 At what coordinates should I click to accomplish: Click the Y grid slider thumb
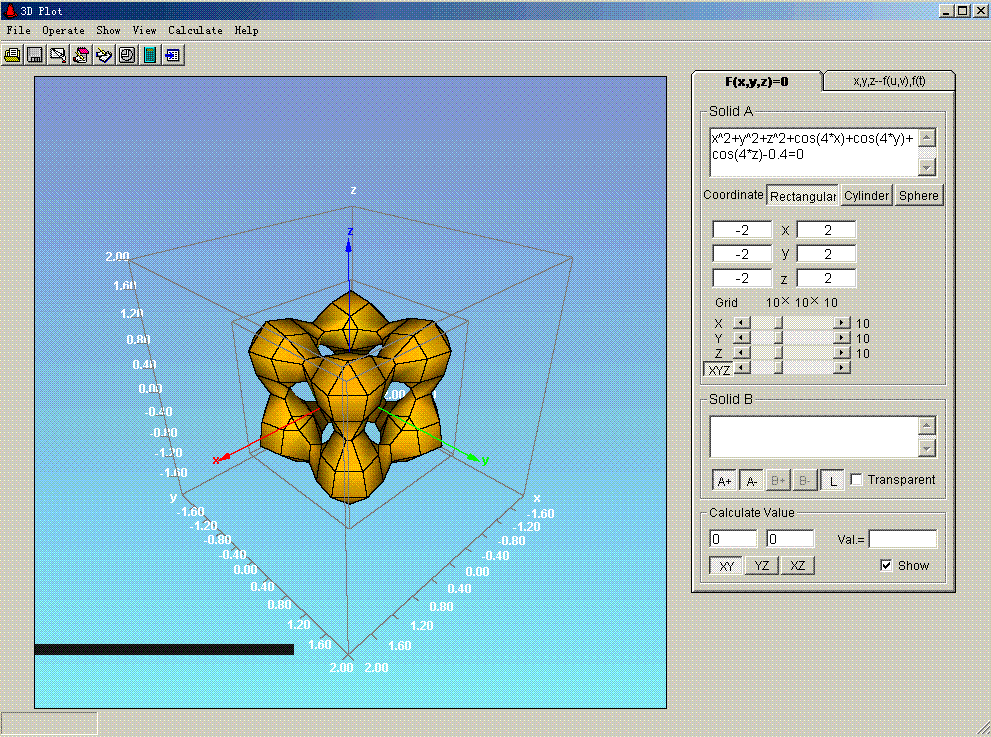(x=778, y=338)
